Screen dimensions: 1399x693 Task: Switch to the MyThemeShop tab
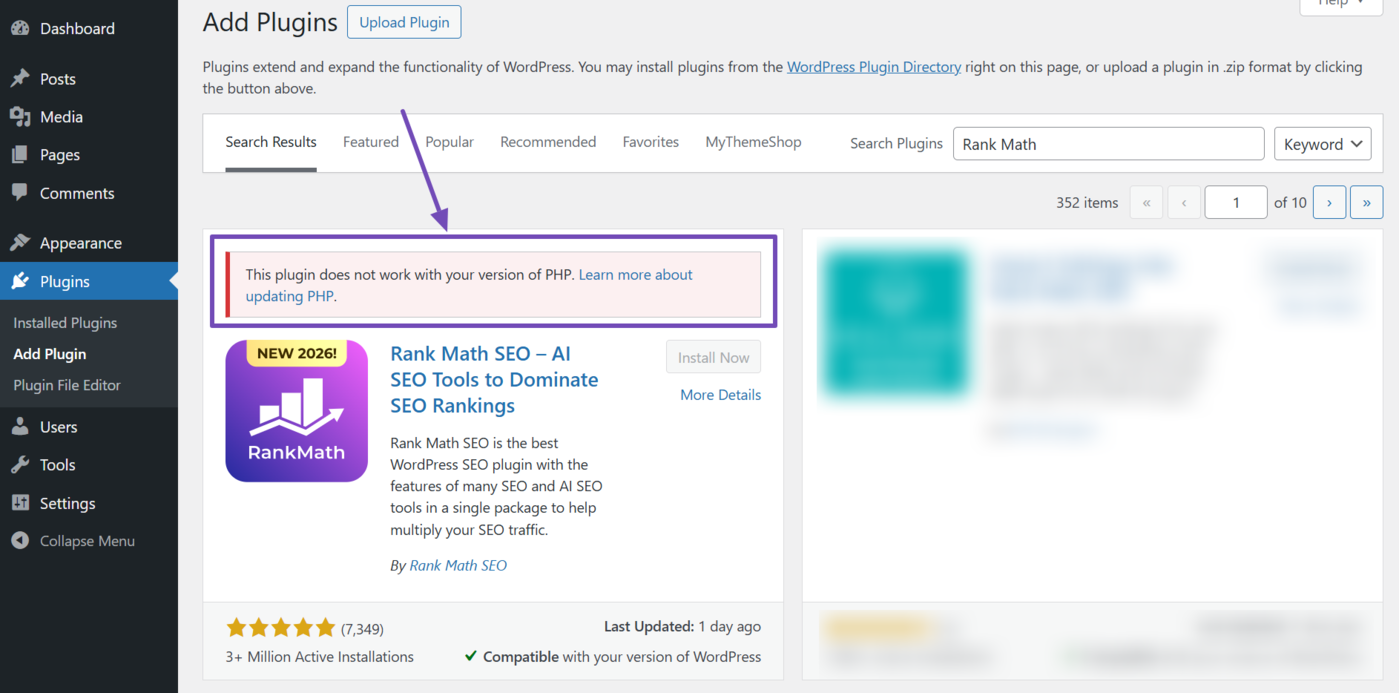pos(753,142)
